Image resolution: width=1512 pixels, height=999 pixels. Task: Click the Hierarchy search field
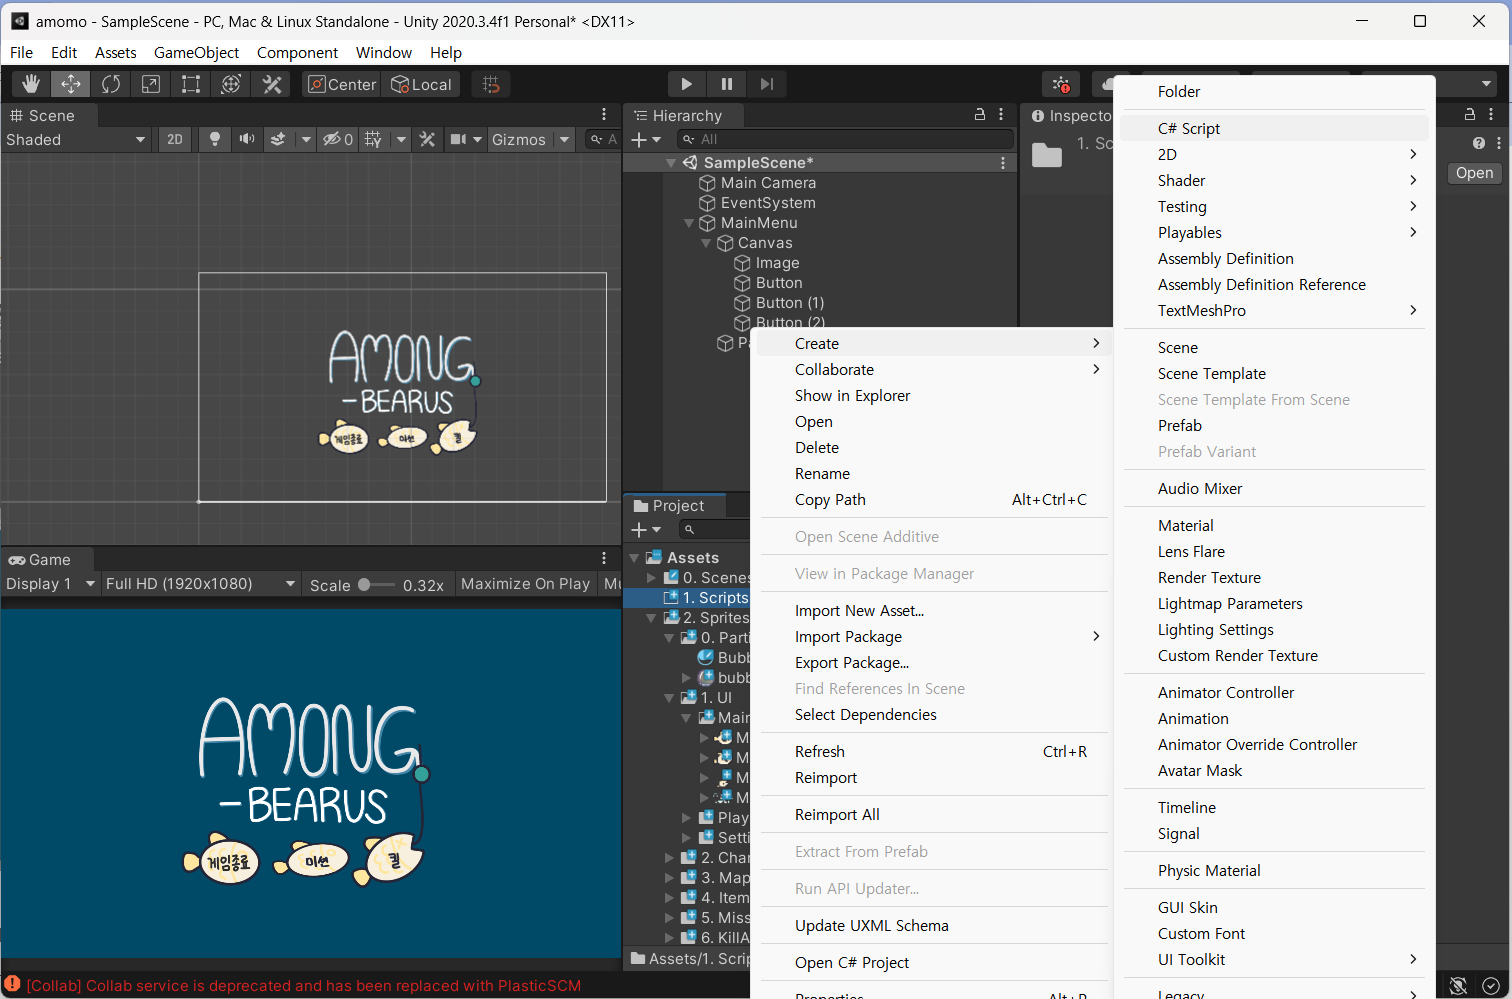coord(845,139)
